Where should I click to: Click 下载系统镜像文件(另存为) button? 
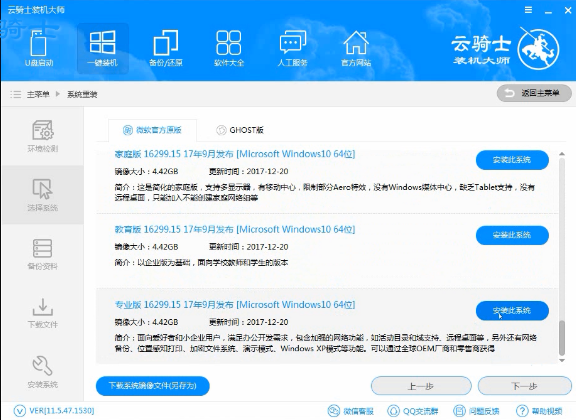[x=153, y=386]
